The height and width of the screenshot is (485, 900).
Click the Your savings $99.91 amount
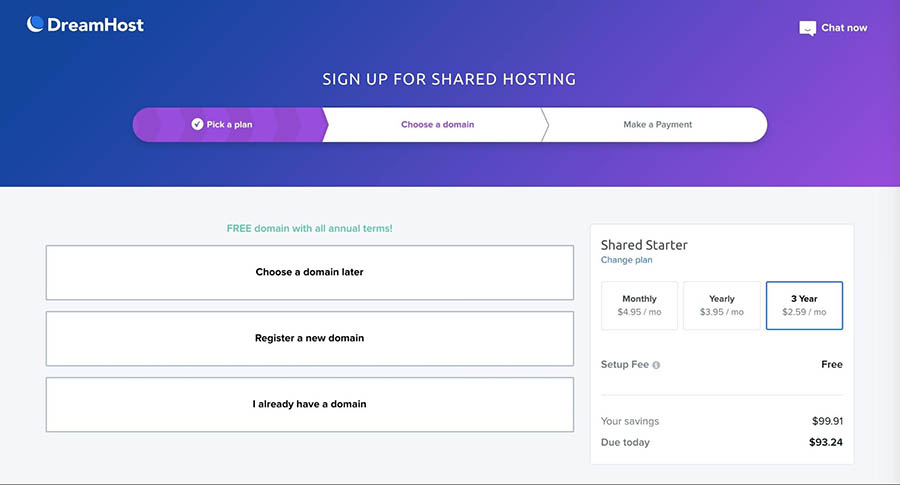825,421
